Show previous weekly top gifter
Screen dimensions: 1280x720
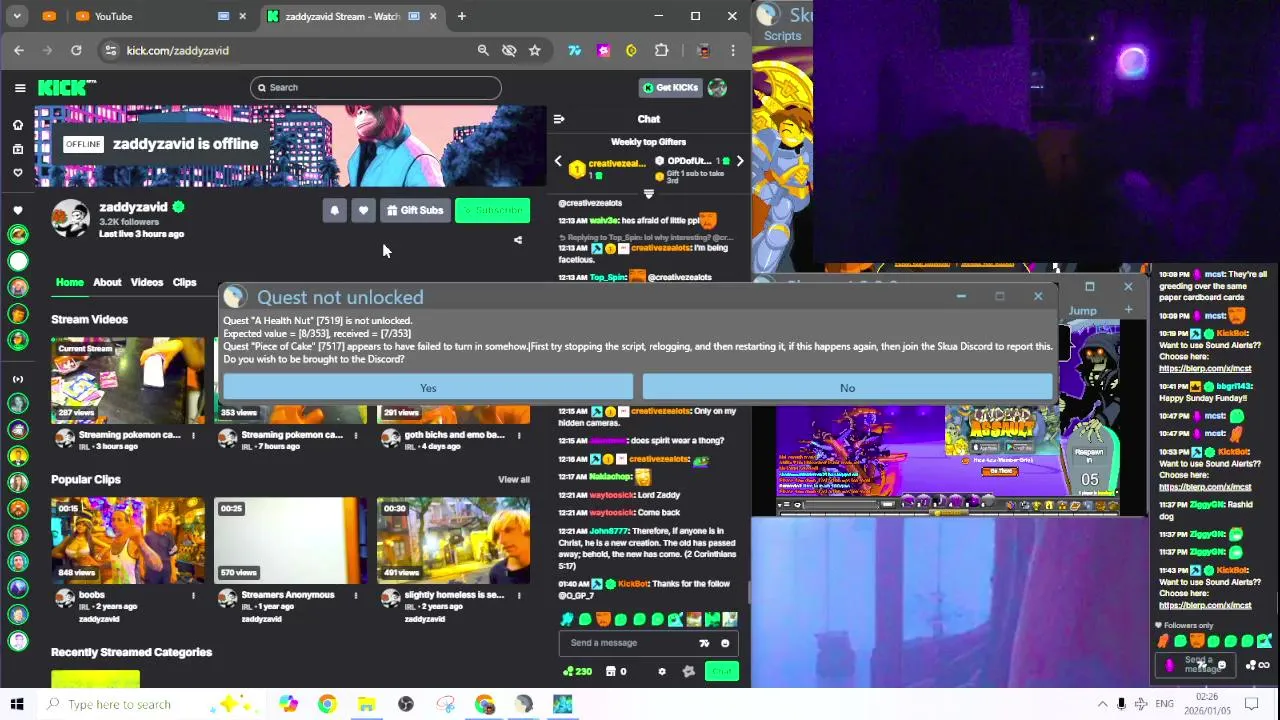tap(558, 161)
